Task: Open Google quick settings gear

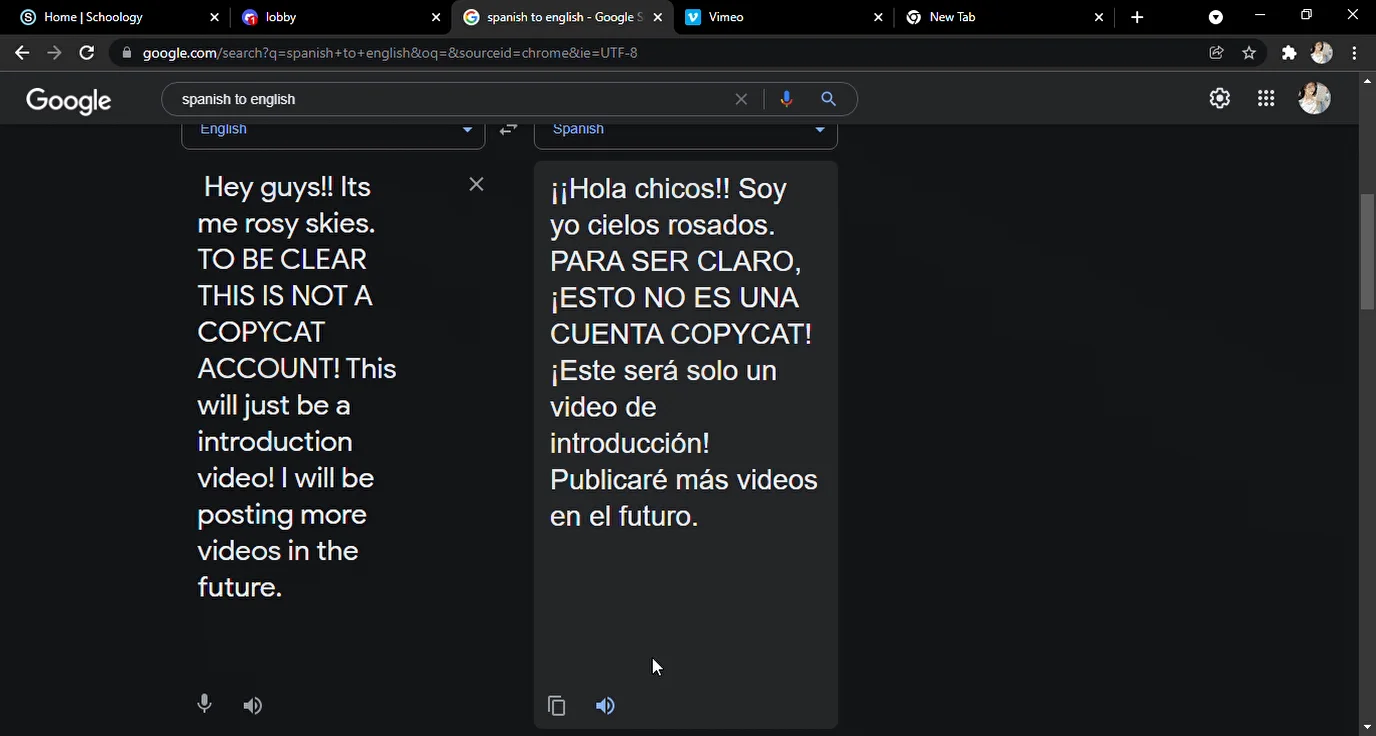Action: point(1220,98)
